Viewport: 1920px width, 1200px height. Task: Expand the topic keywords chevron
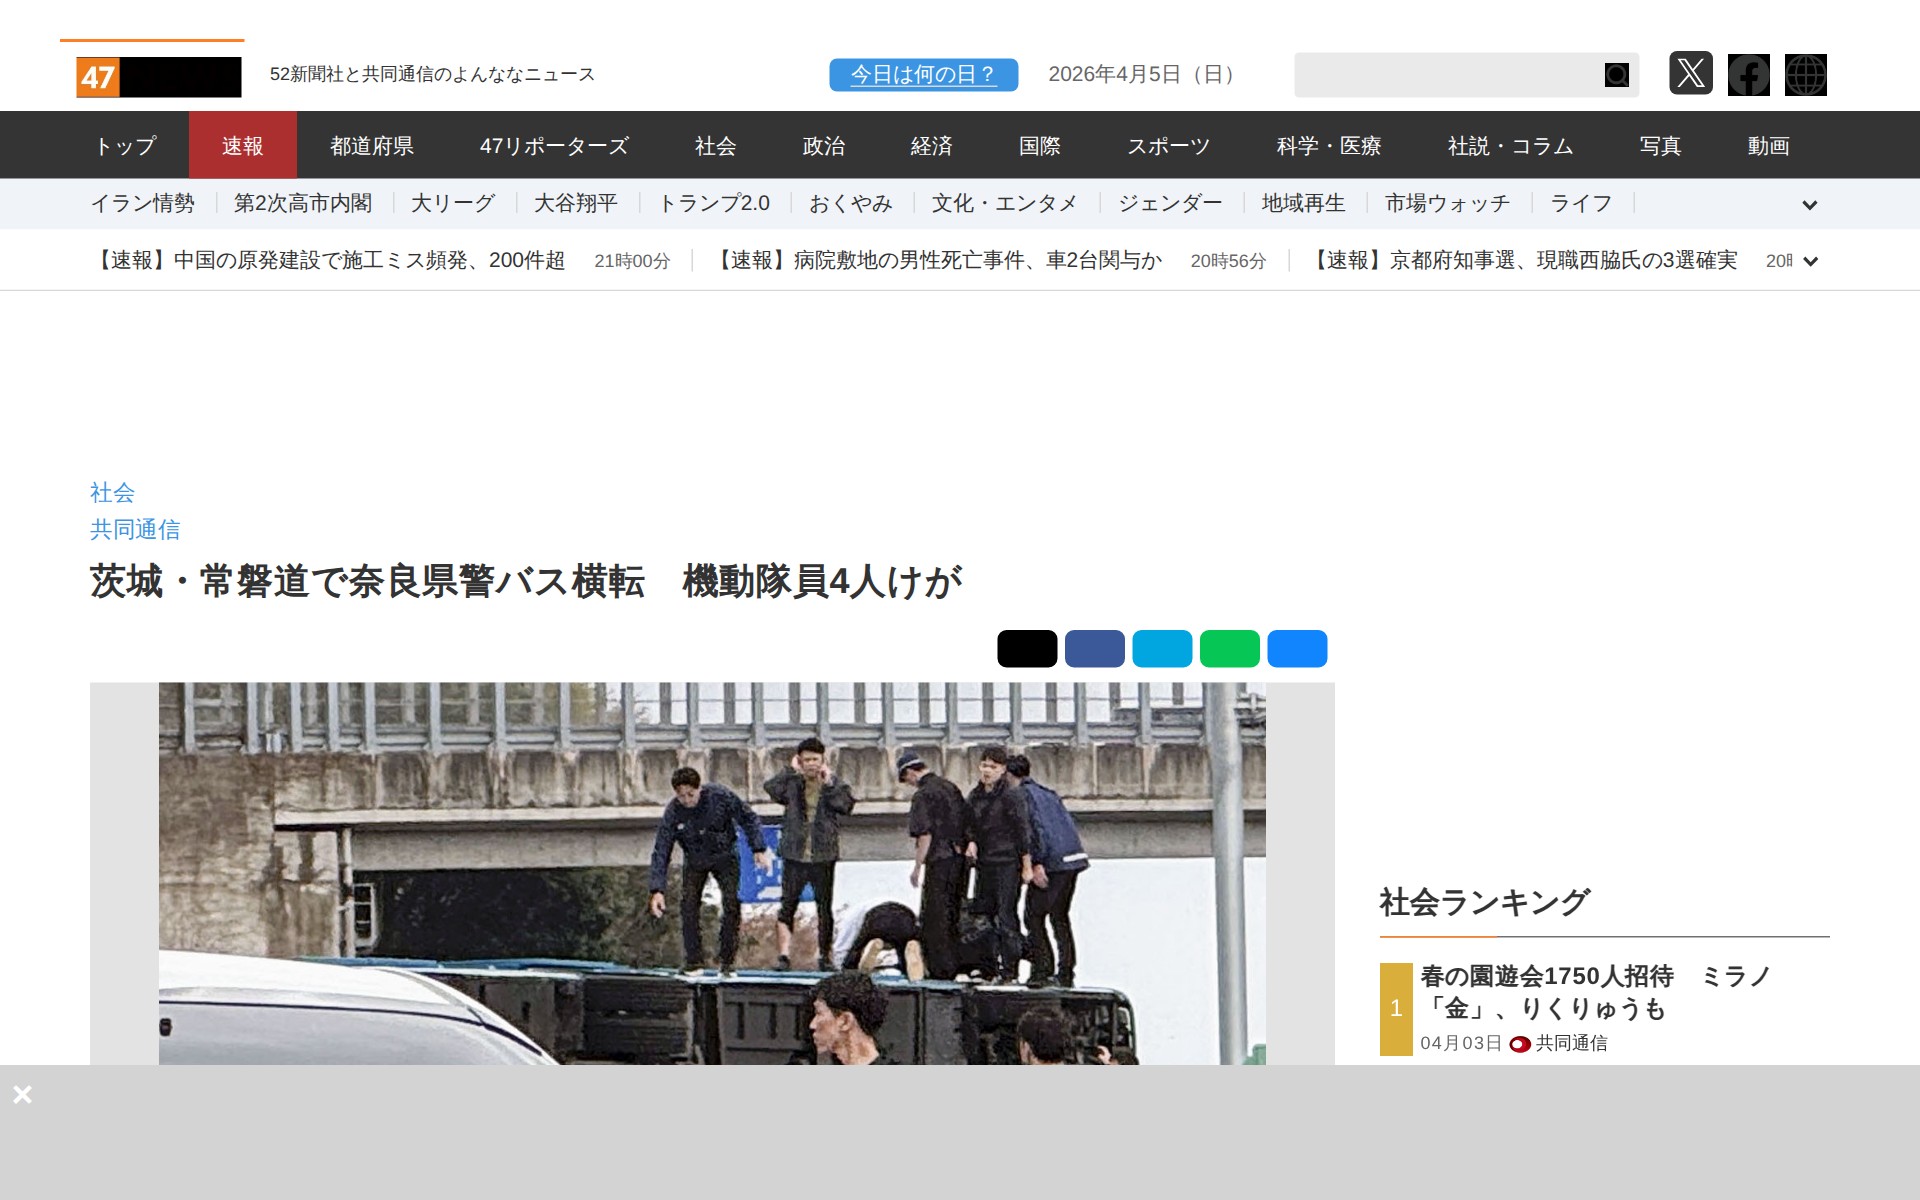click(x=1809, y=205)
